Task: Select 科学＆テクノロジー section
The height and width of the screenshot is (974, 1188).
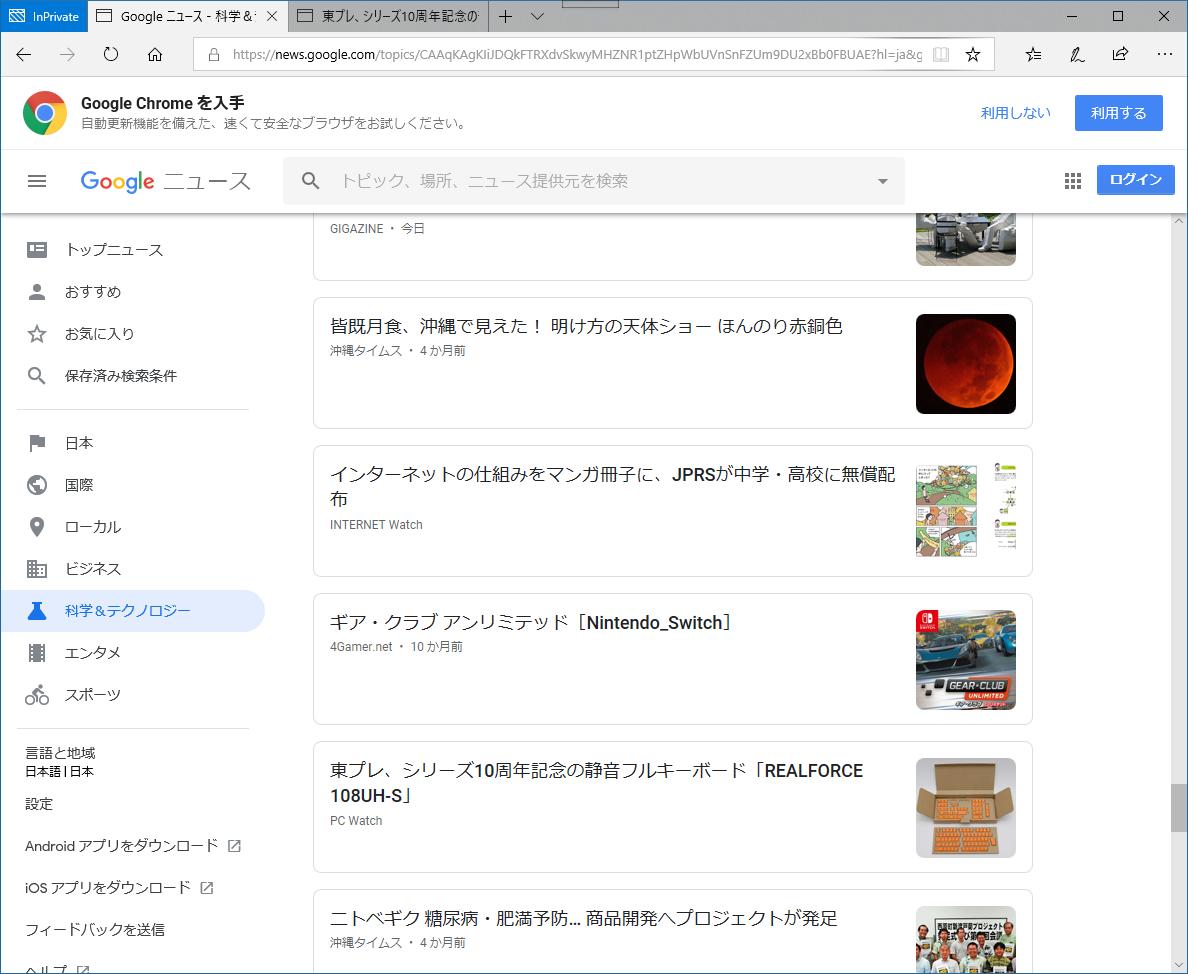Action: pyautogui.click(x=133, y=610)
